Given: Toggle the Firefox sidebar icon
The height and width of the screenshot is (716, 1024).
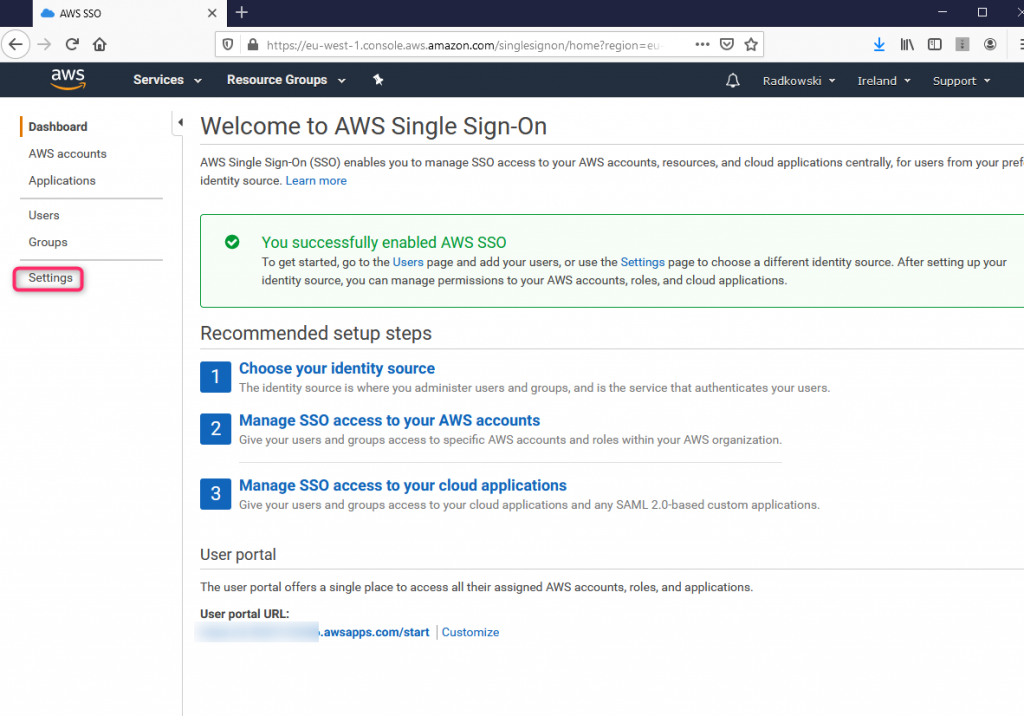Looking at the screenshot, I should [x=935, y=44].
